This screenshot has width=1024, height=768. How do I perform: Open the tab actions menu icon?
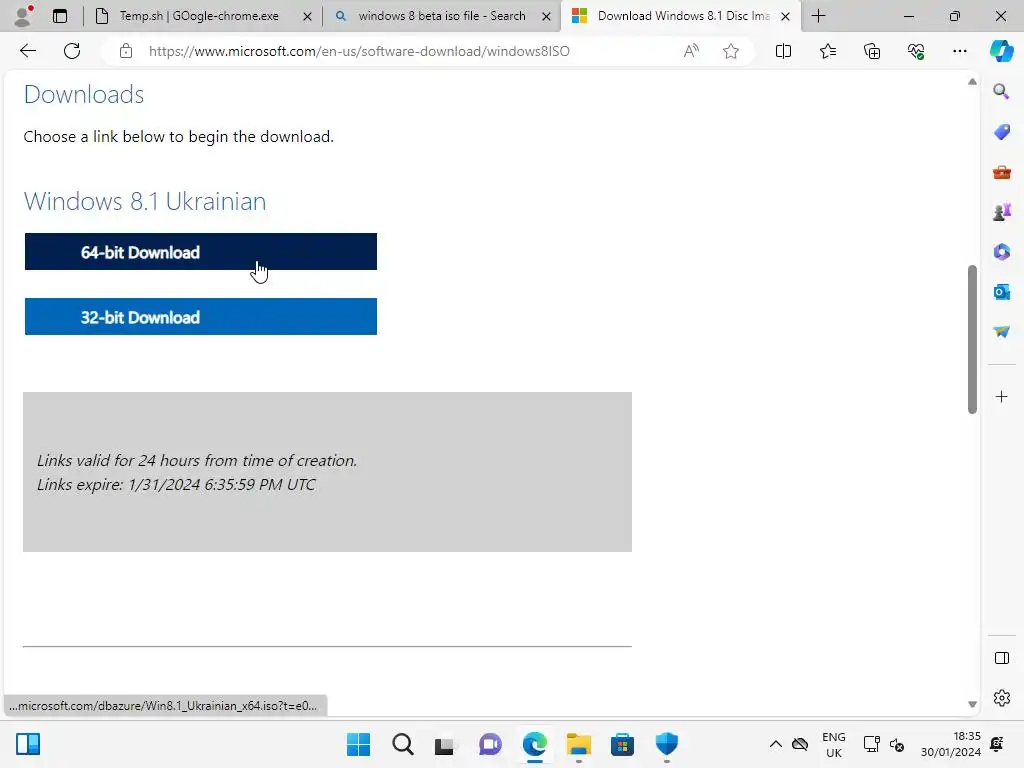point(60,16)
